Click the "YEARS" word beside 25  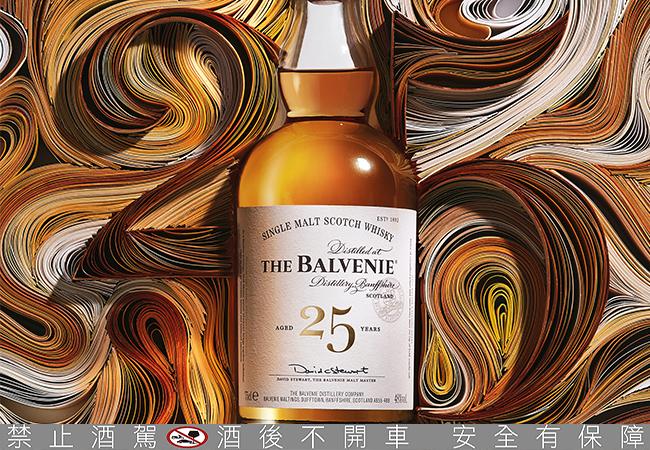371,329
